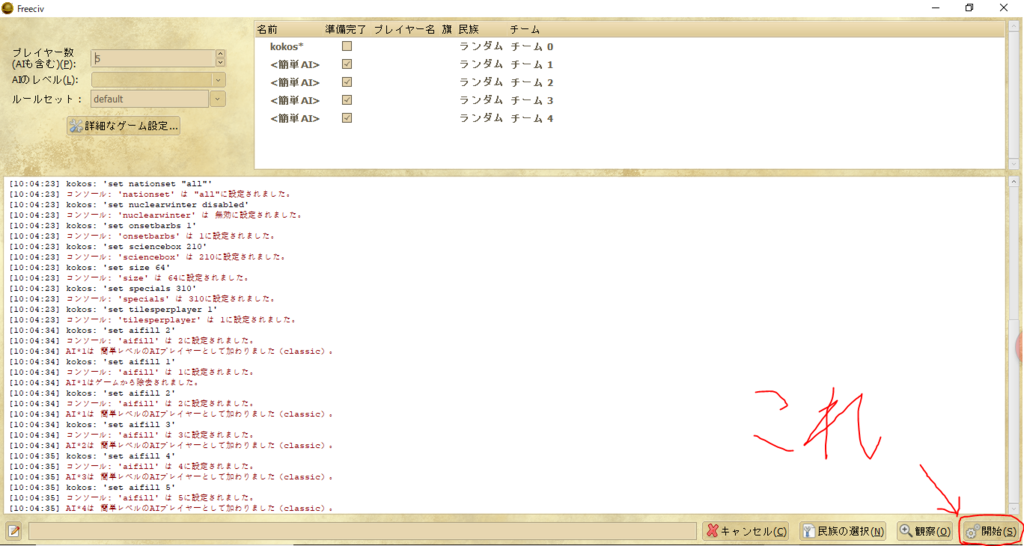Click log line 'sciencebox' は 210に設定されました
This screenshot has width=1024, height=546.
pos(148,257)
